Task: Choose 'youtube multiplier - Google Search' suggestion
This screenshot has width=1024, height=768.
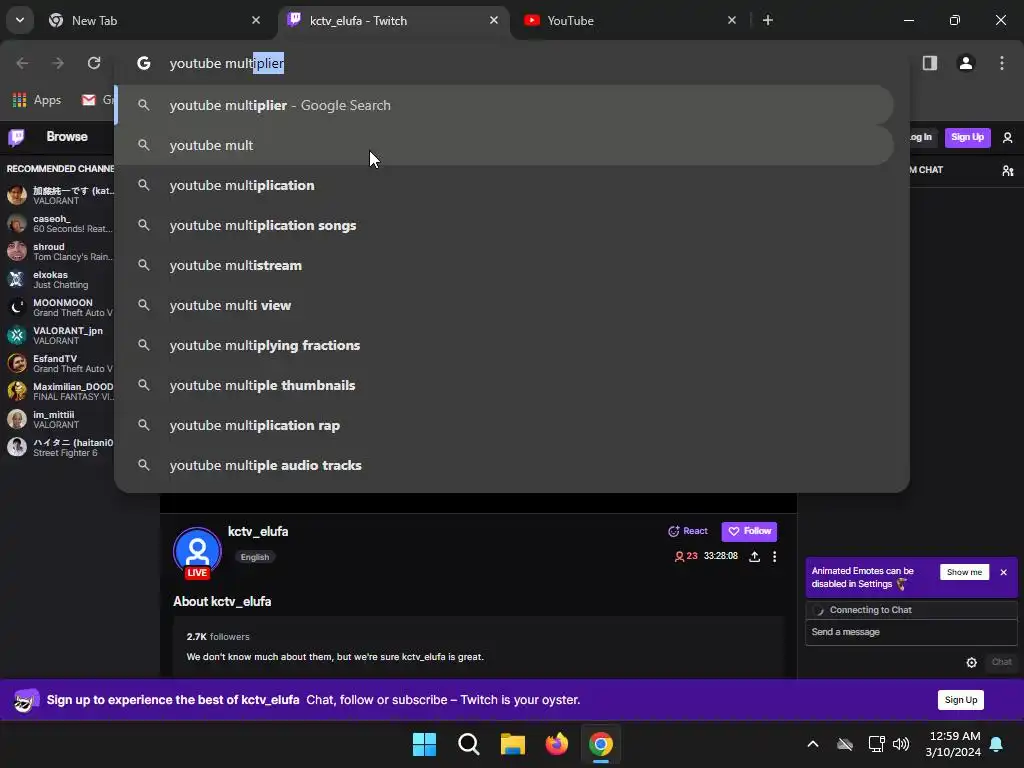Action: (504, 105)
